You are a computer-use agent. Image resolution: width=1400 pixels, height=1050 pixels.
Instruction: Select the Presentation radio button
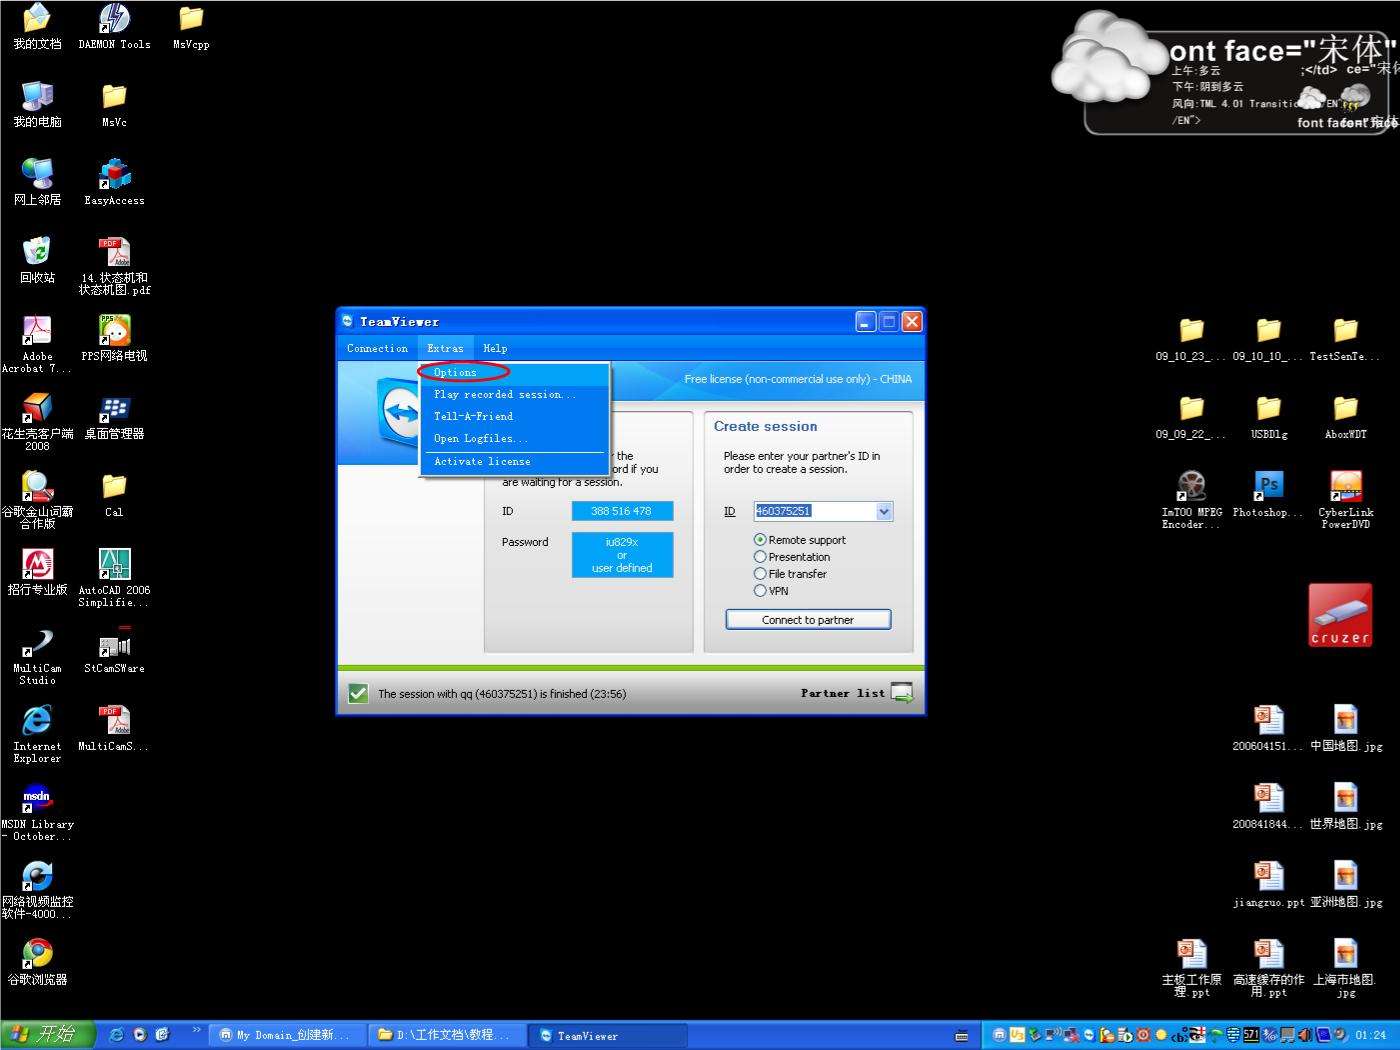pyautogui.click(x=760, y=557)
